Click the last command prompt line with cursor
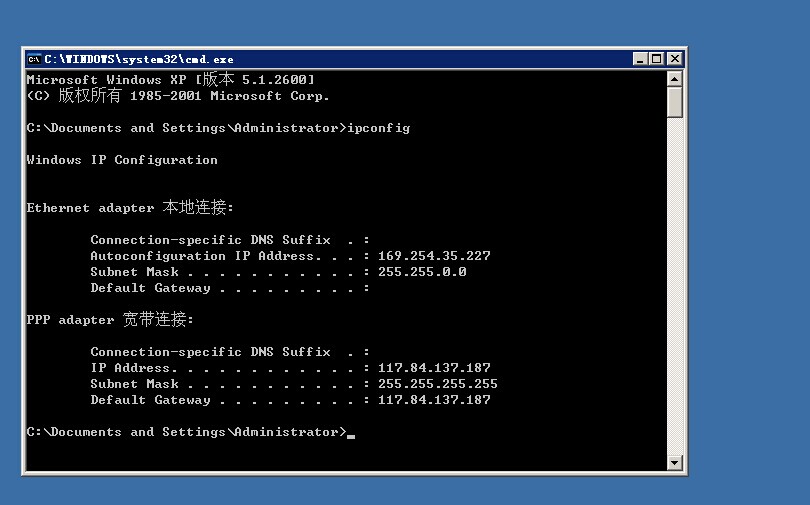810x505 pixels. point(191,432)
